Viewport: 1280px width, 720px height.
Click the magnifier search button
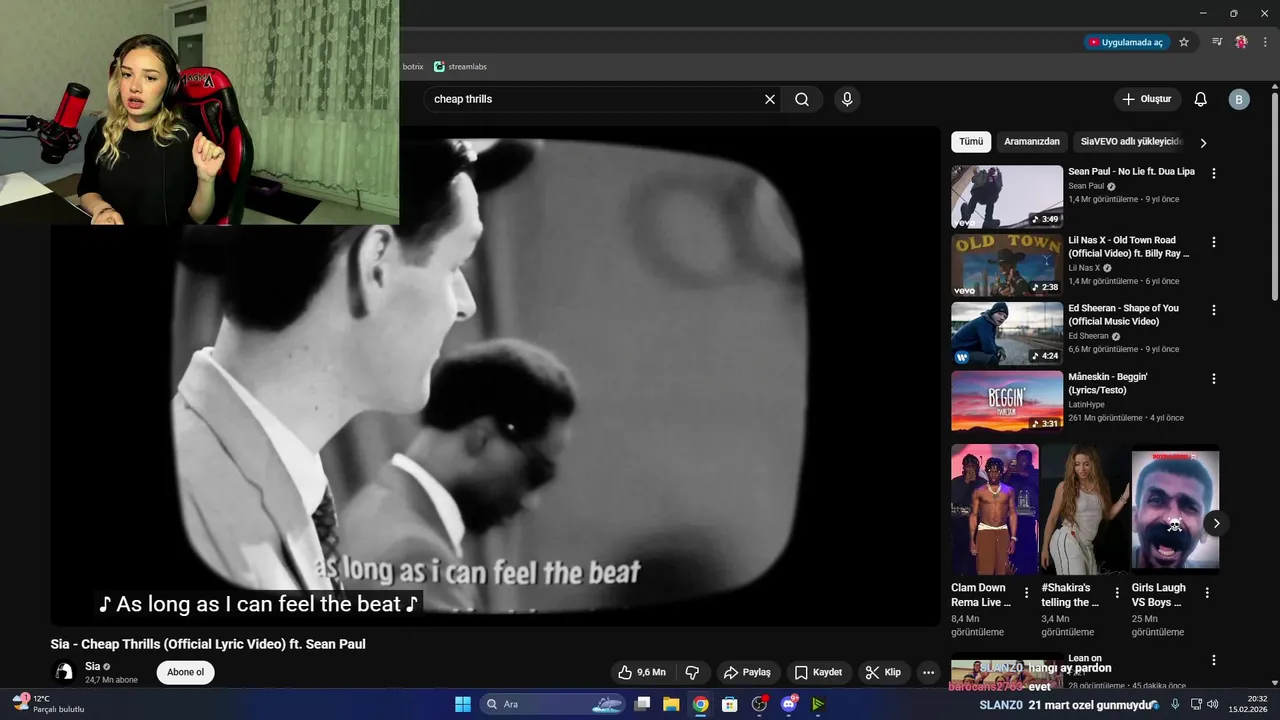click(x=802, y=99)
